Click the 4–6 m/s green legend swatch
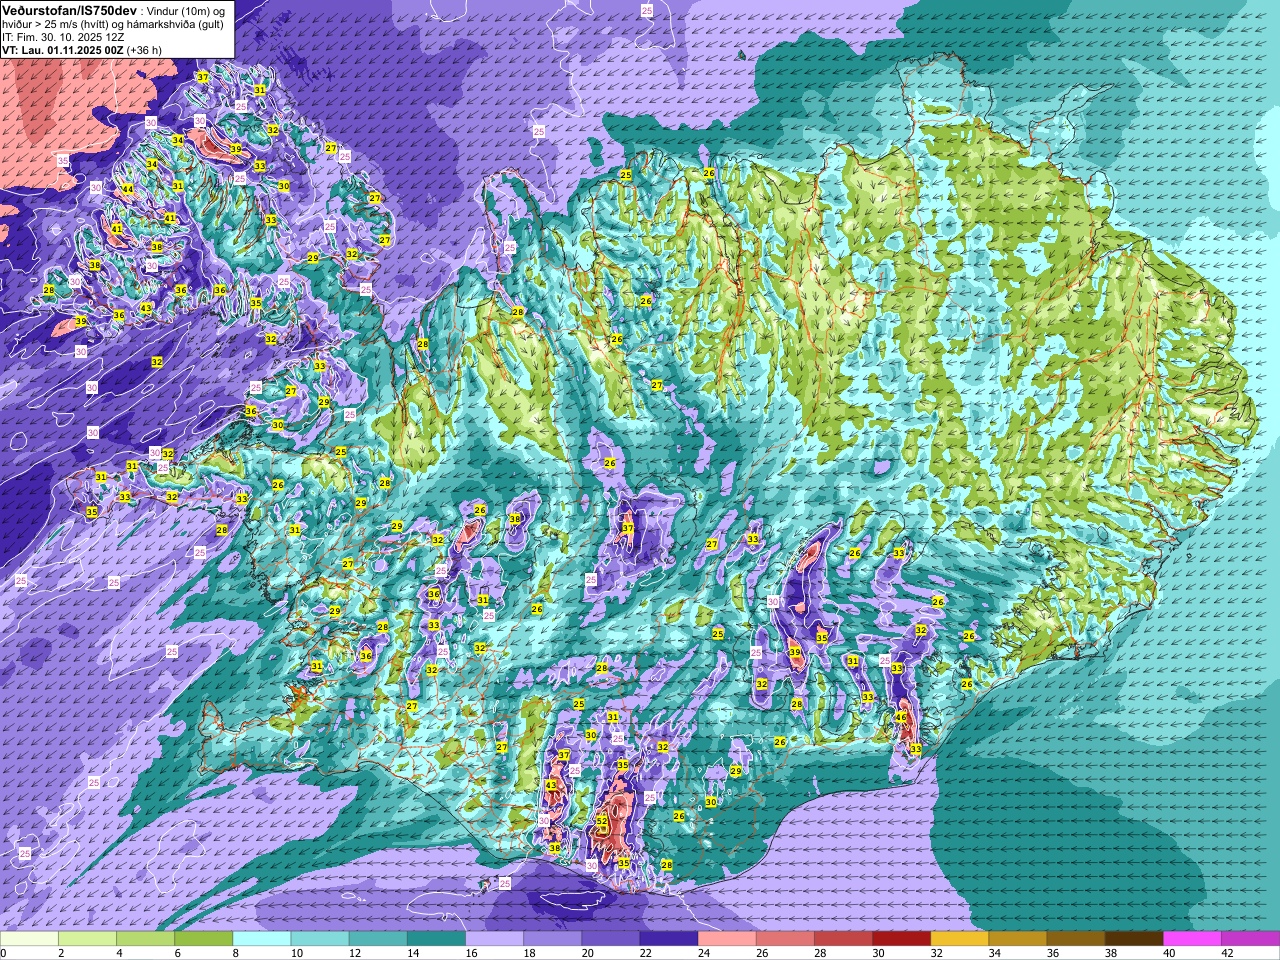The image size is (1280, 960). click(x=146, y=939)
